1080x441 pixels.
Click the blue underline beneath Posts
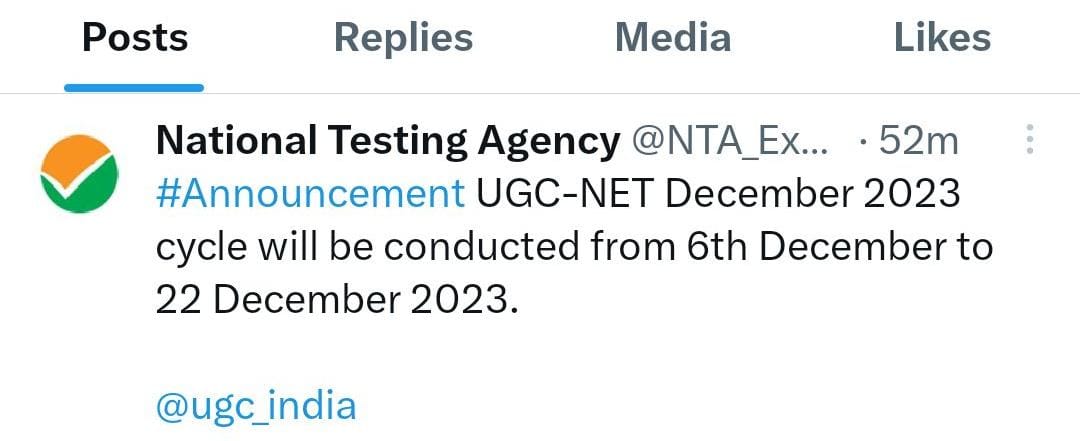(134, 88)
